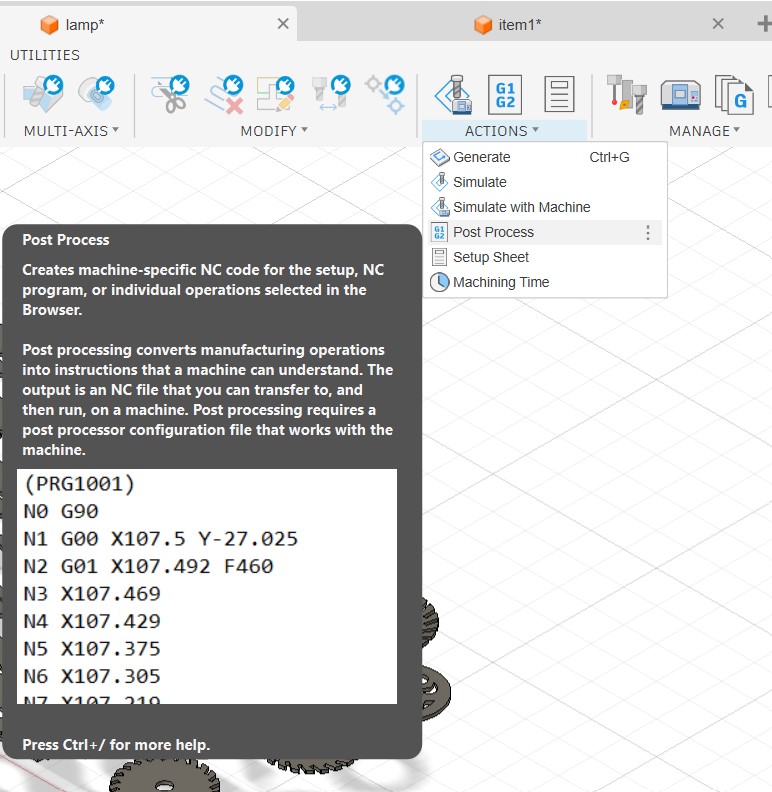This screenshot has height=792, width=772.
Task: Click the orange cube icon on item1 tab
Action: [x=483, y=24]
